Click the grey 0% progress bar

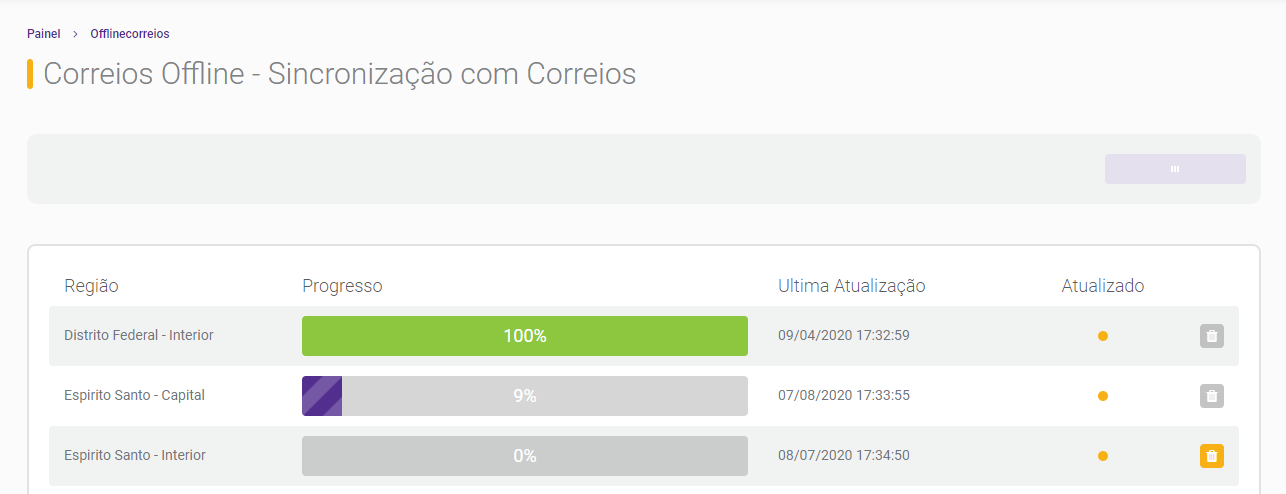point(525,456)
